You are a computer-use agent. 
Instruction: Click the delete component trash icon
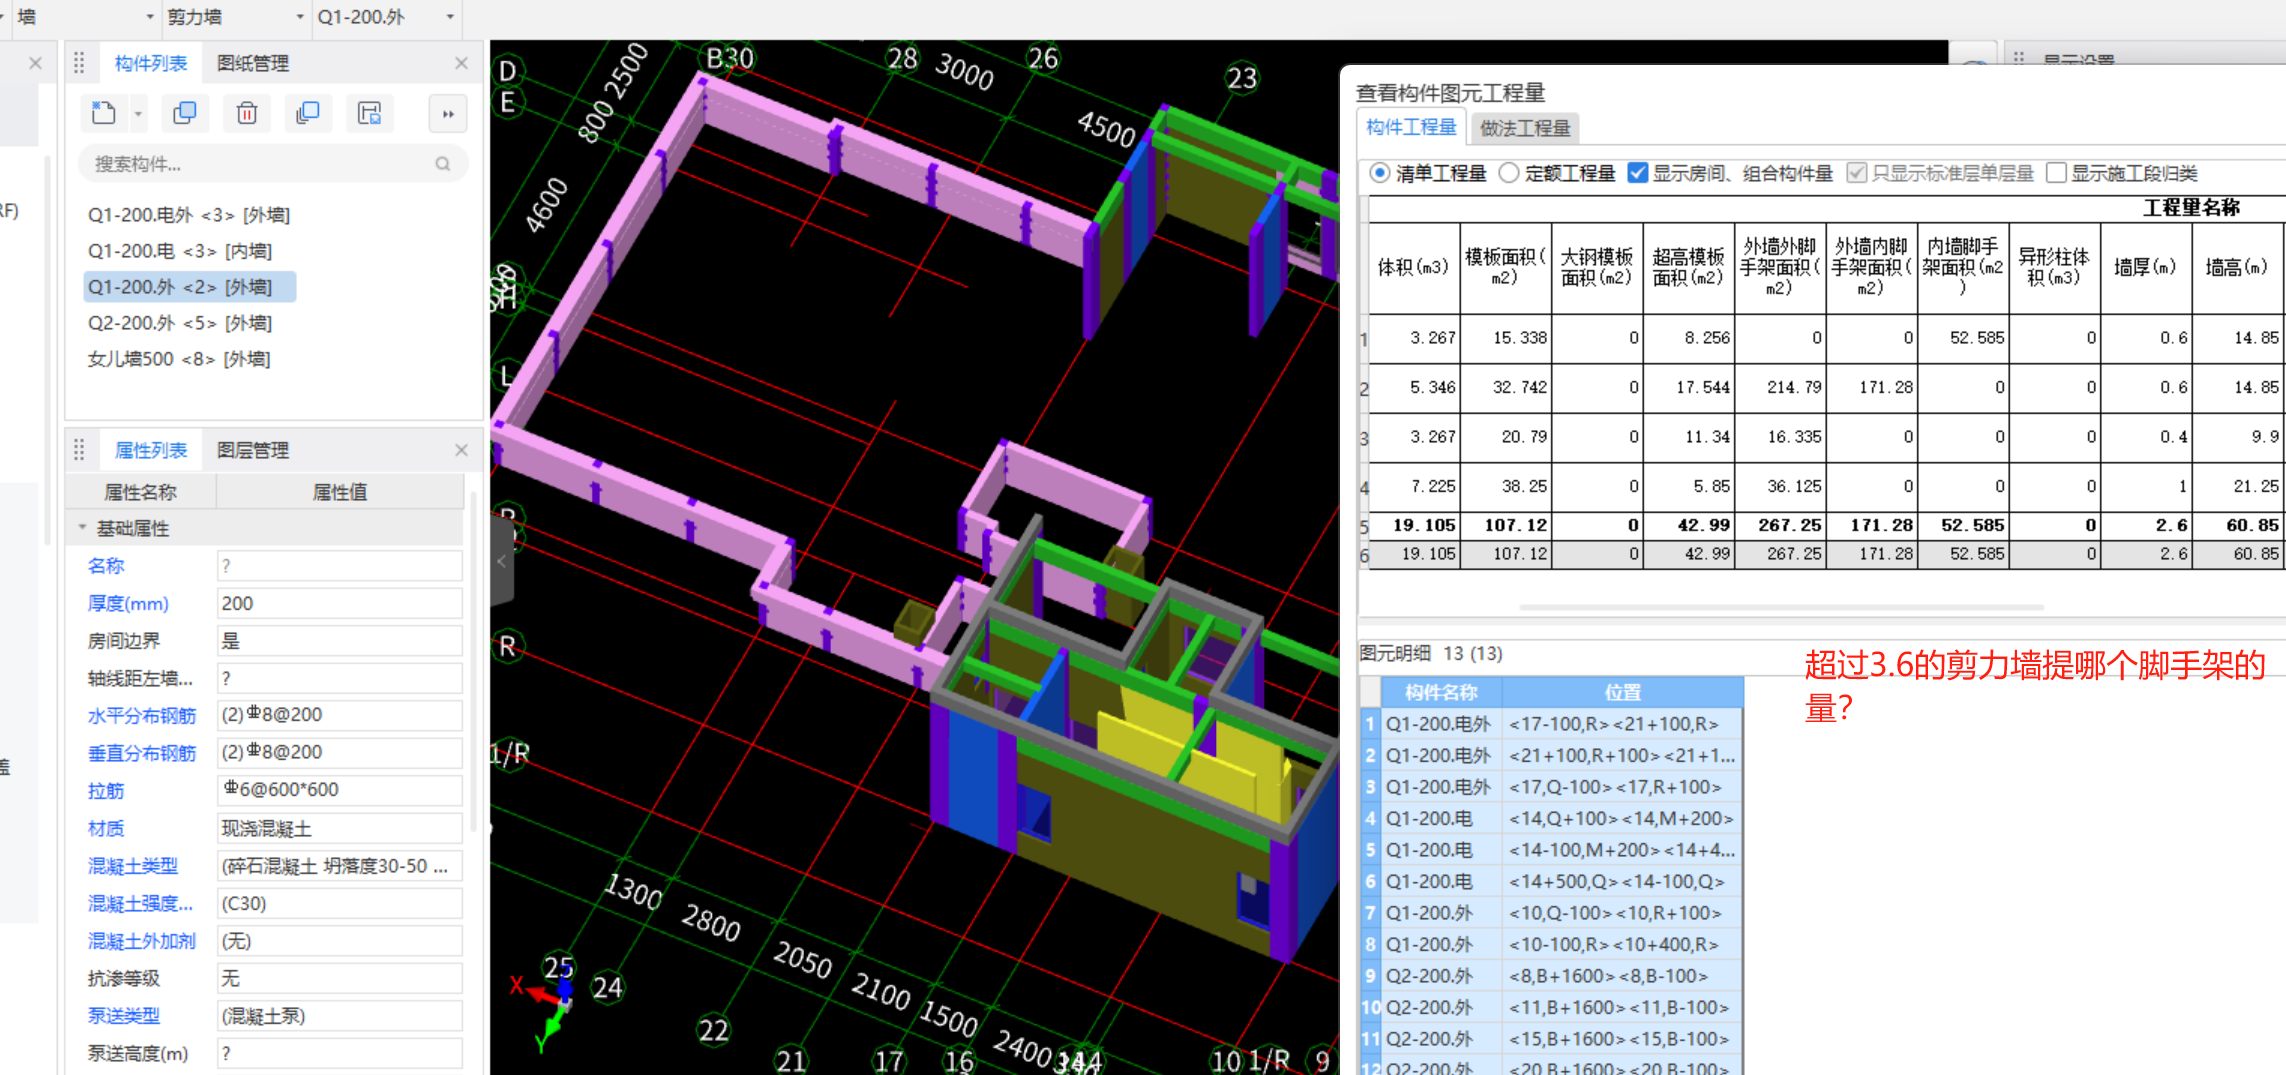(246, 113)
